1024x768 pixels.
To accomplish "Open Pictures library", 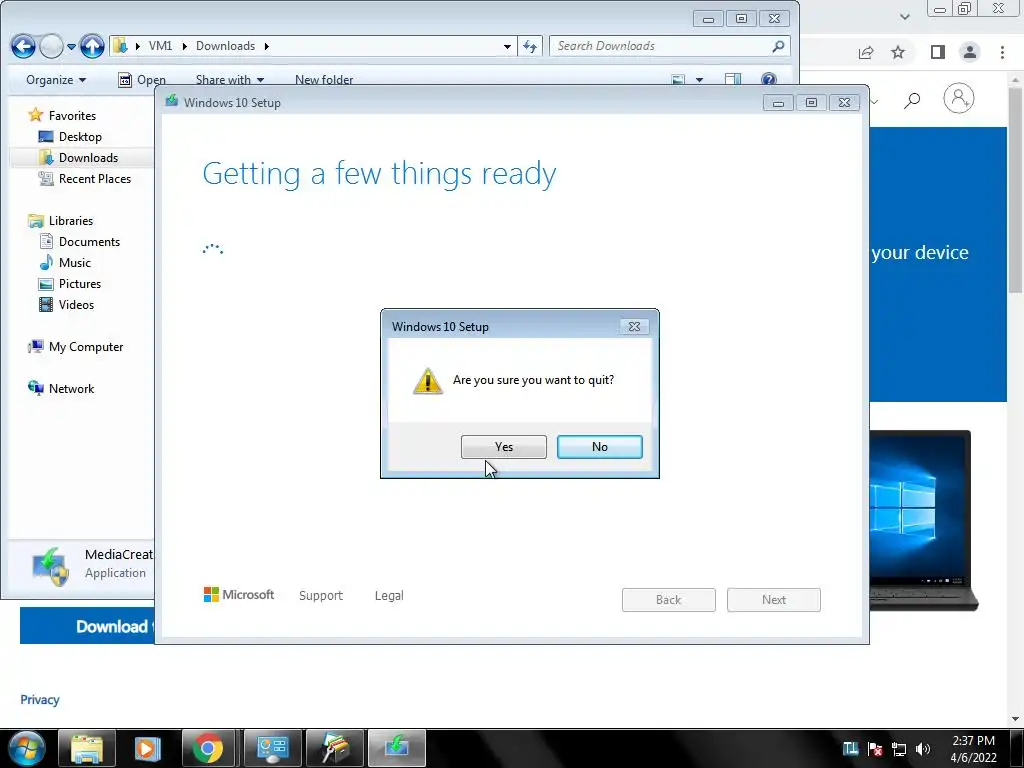I will point(80,283).
